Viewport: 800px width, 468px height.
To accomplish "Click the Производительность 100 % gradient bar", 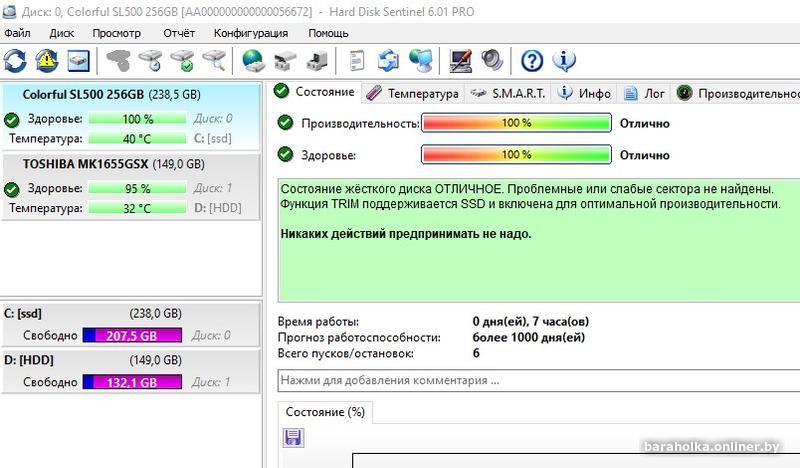I will click(x=516, y=123).
